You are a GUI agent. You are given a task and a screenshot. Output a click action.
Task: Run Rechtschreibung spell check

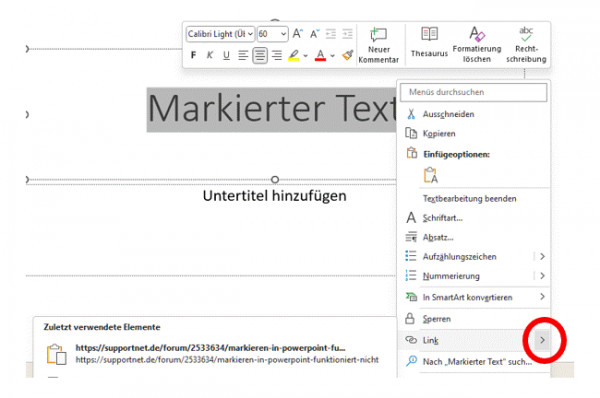[526, 44]
